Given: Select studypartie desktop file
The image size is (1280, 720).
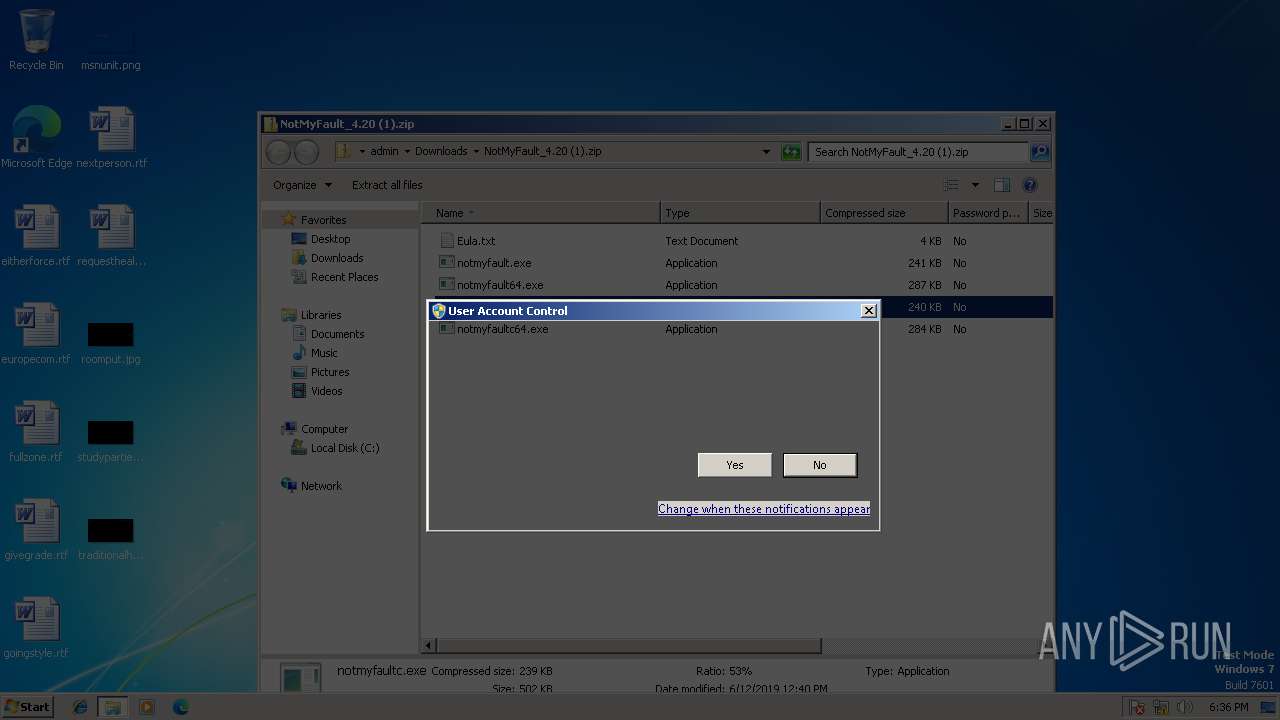Looking at the screenshot, I should tap(110, 440).
